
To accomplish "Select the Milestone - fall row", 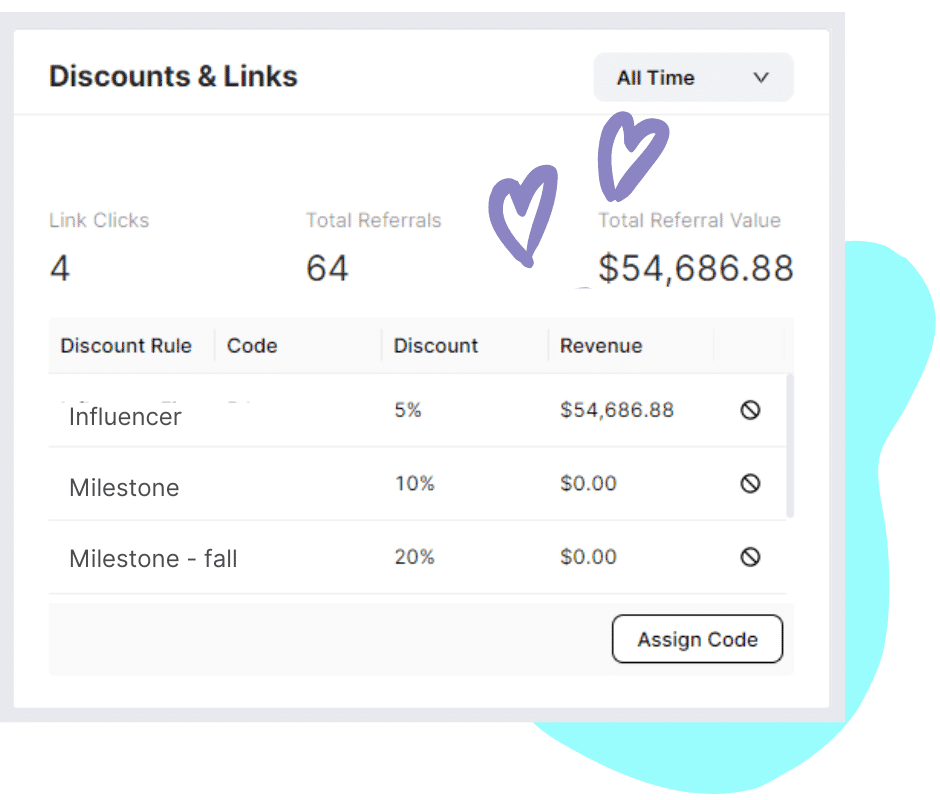I will click(x=417, y=557).
